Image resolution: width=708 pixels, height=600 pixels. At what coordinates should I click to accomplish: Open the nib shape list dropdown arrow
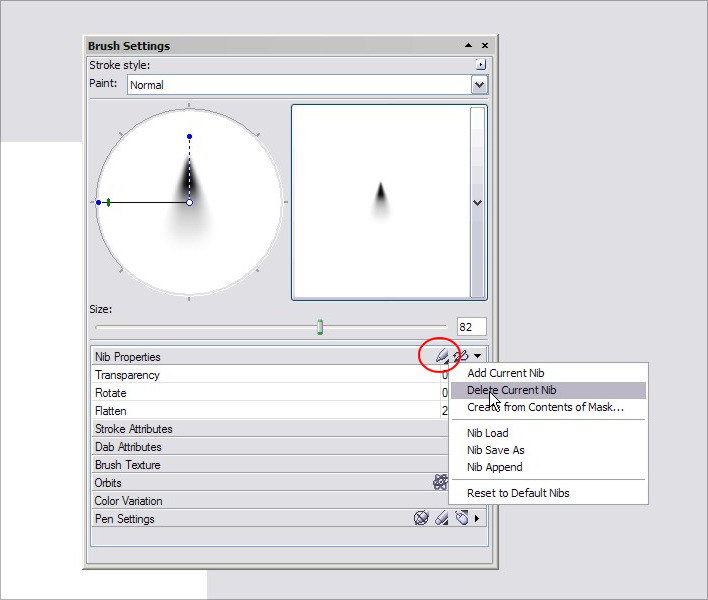point(477,203)
